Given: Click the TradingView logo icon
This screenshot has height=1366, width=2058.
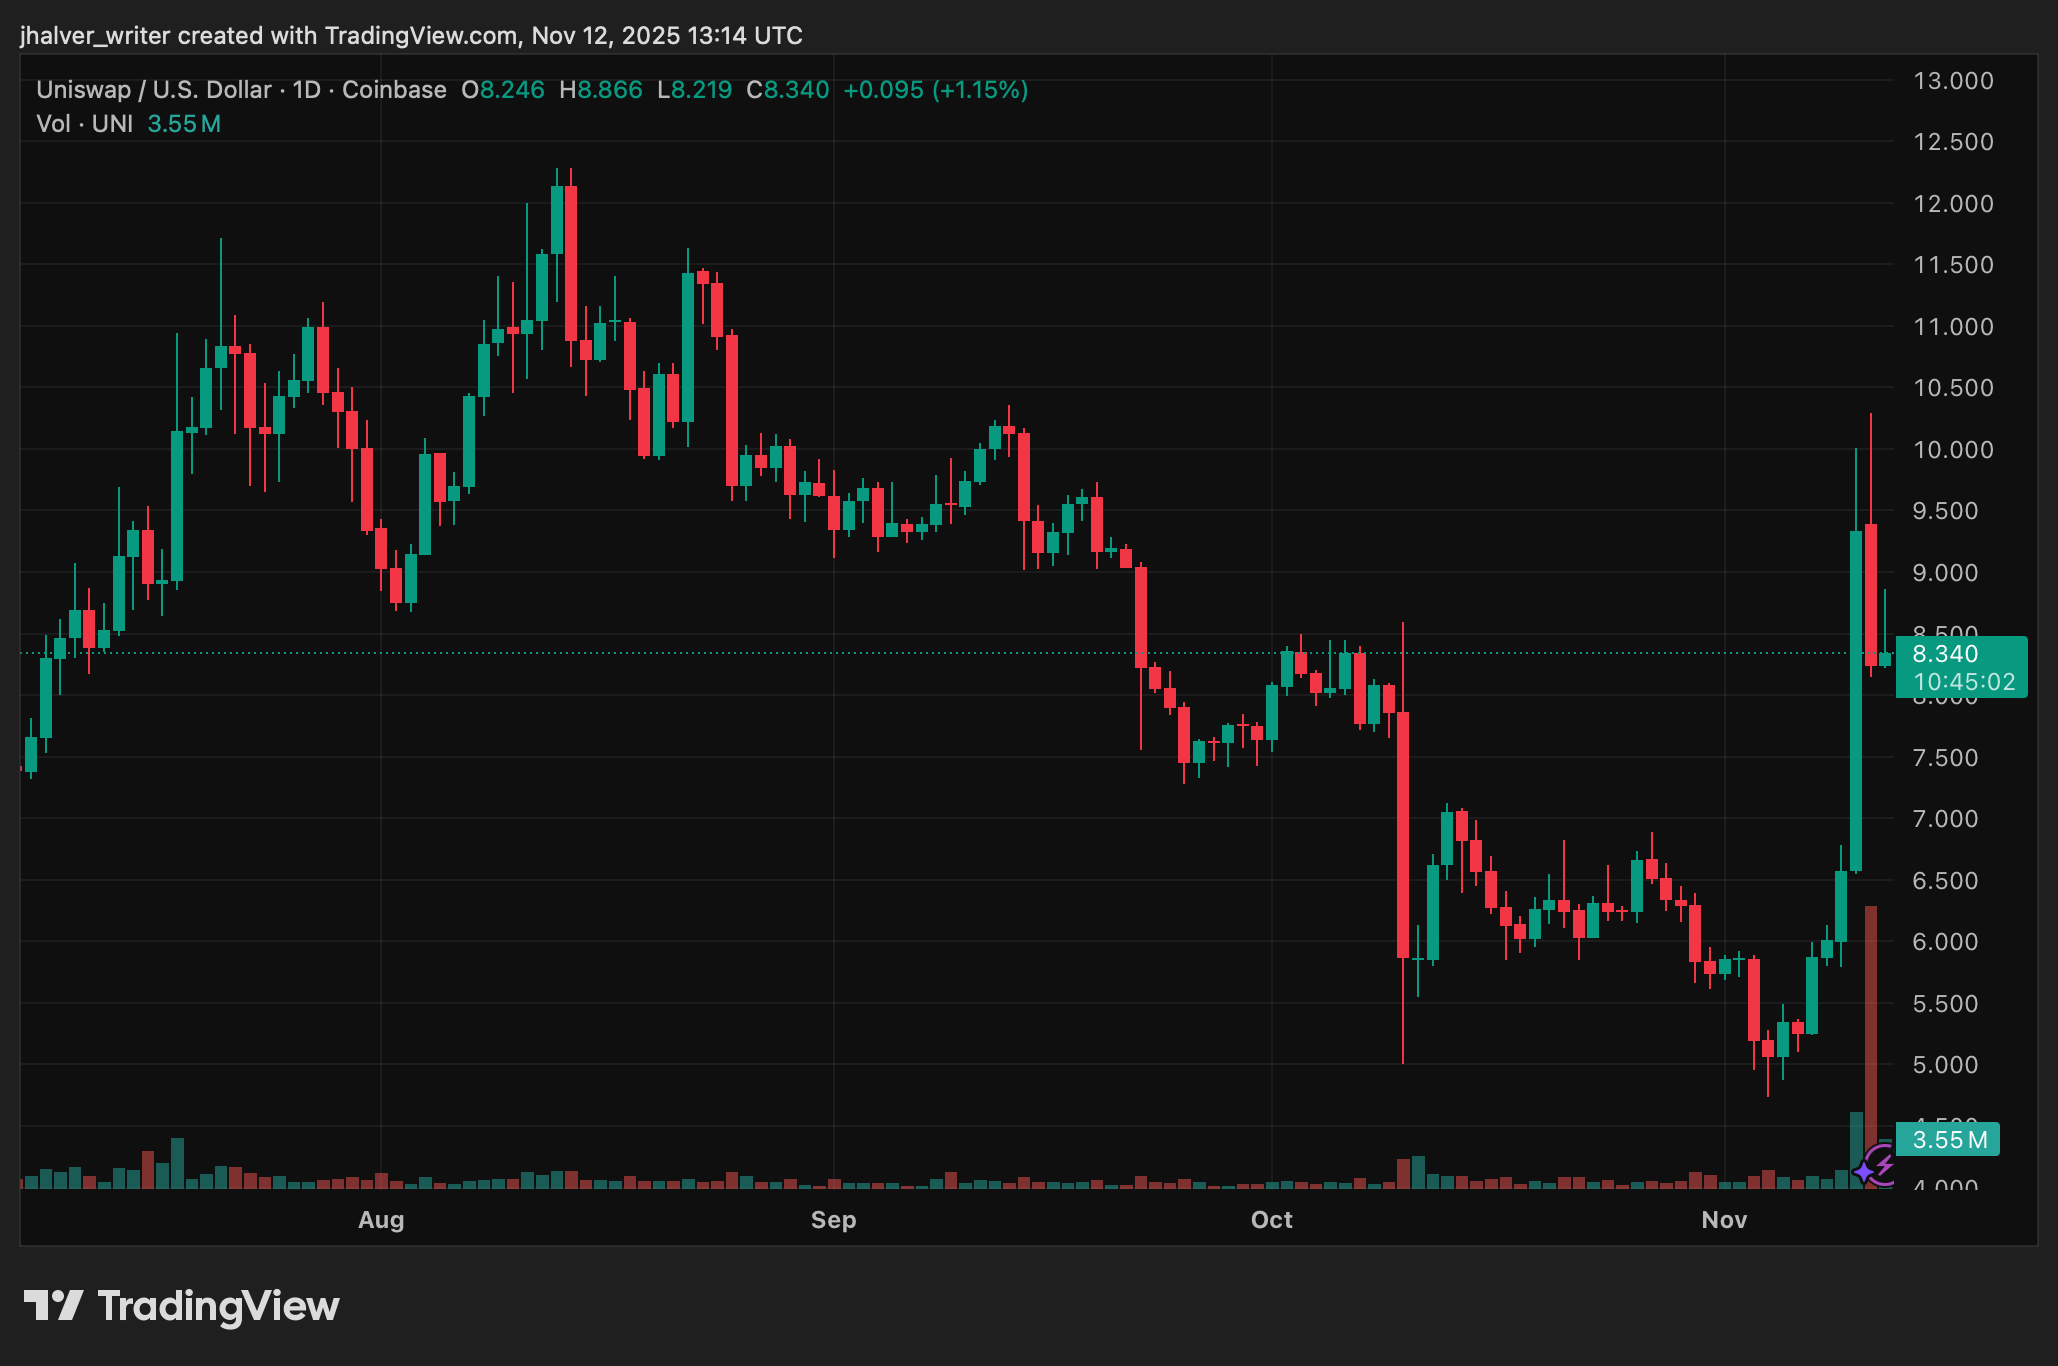Looking at the screenshot, I should tap(54, 1306).
